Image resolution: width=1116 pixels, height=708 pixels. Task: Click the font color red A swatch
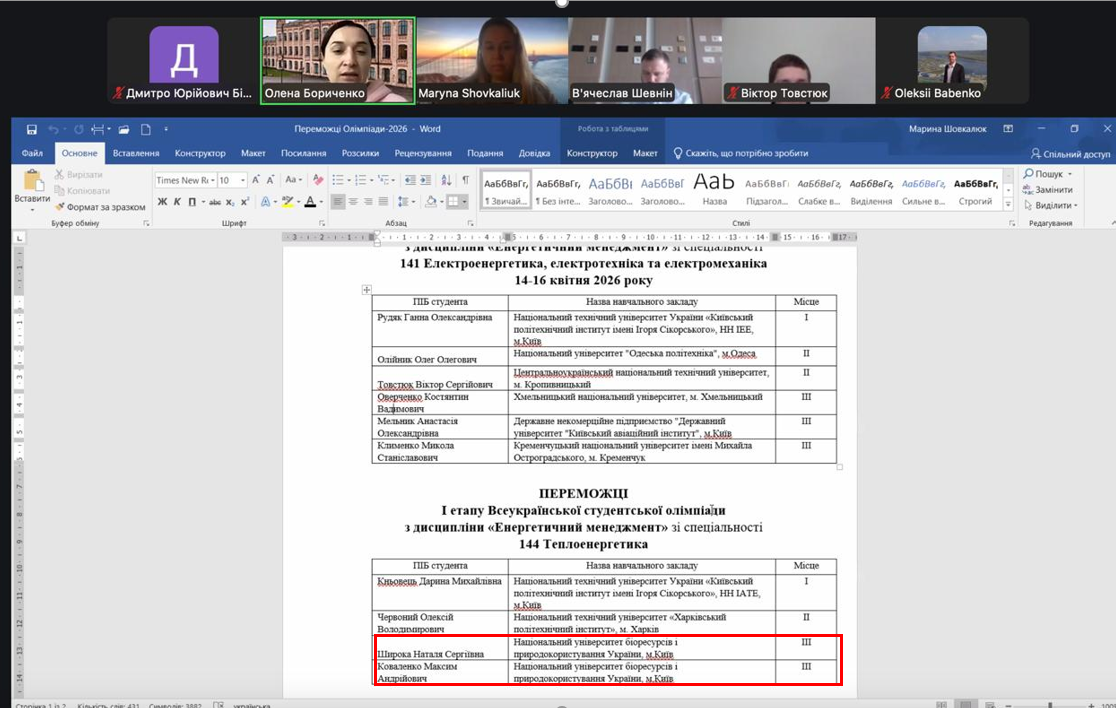point(310,202)
